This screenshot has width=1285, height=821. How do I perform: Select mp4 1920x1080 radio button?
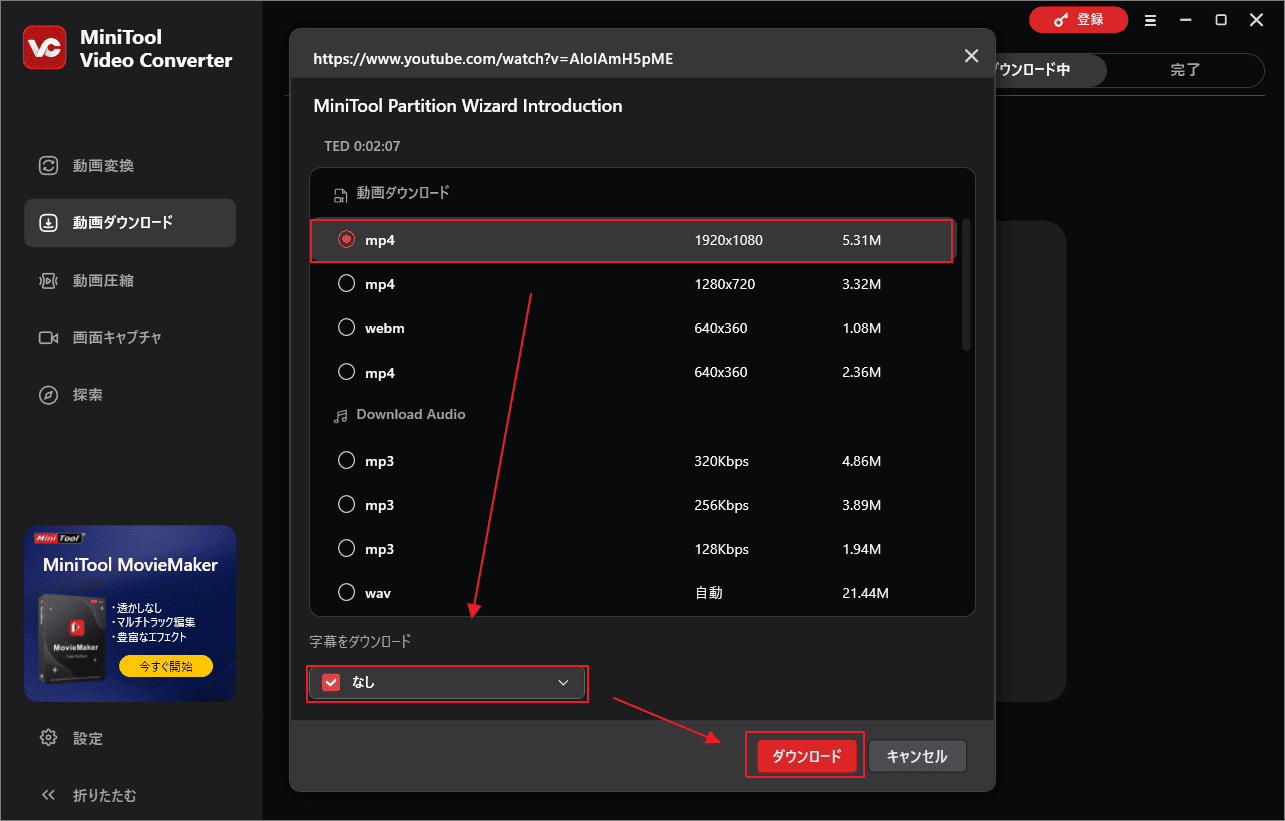(347, 240)
